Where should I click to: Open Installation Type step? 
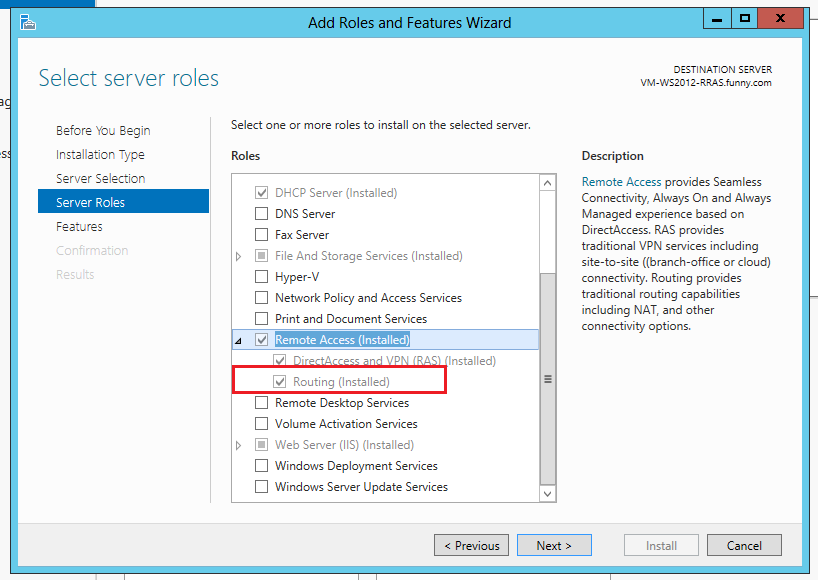100,154
